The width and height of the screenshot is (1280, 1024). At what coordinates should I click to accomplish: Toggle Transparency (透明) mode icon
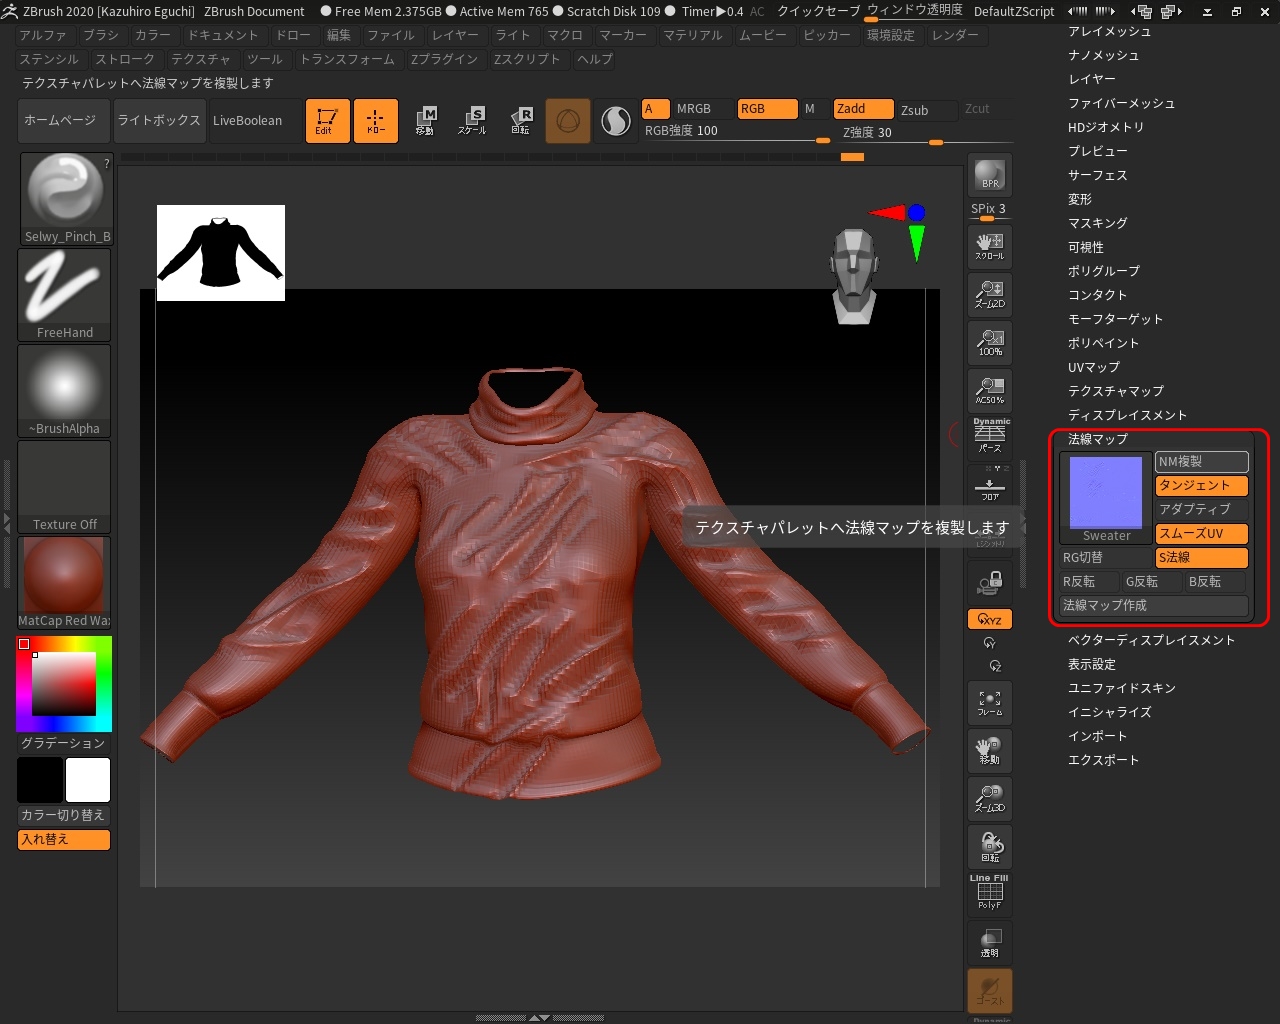pyautogui.click(x=990, y=942)
